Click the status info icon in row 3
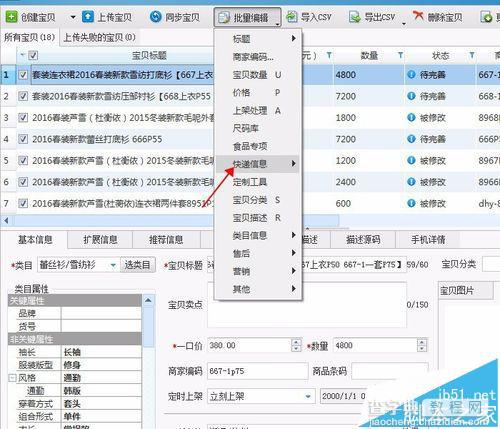The width and height of the screenshot is (500, 429). 411,117
